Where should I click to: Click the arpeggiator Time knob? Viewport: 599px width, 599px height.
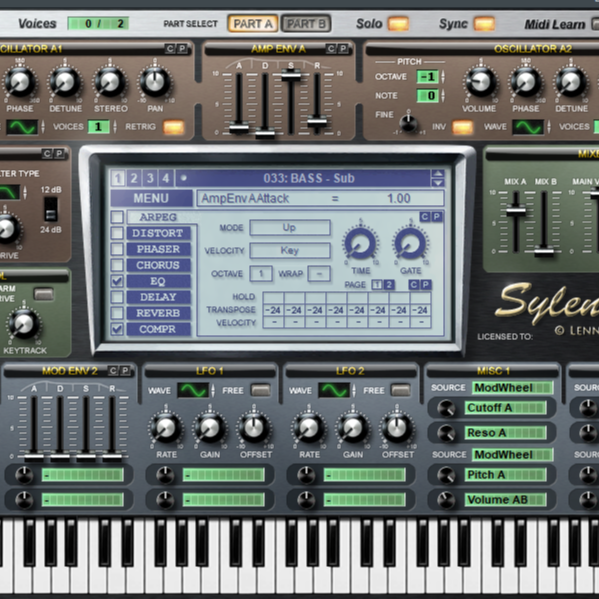click(360, 243)
